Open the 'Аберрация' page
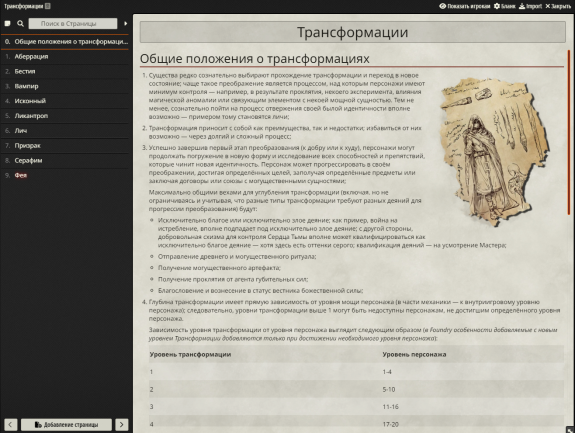The height and width of the screenshot is (433, 575). (65, 56)
